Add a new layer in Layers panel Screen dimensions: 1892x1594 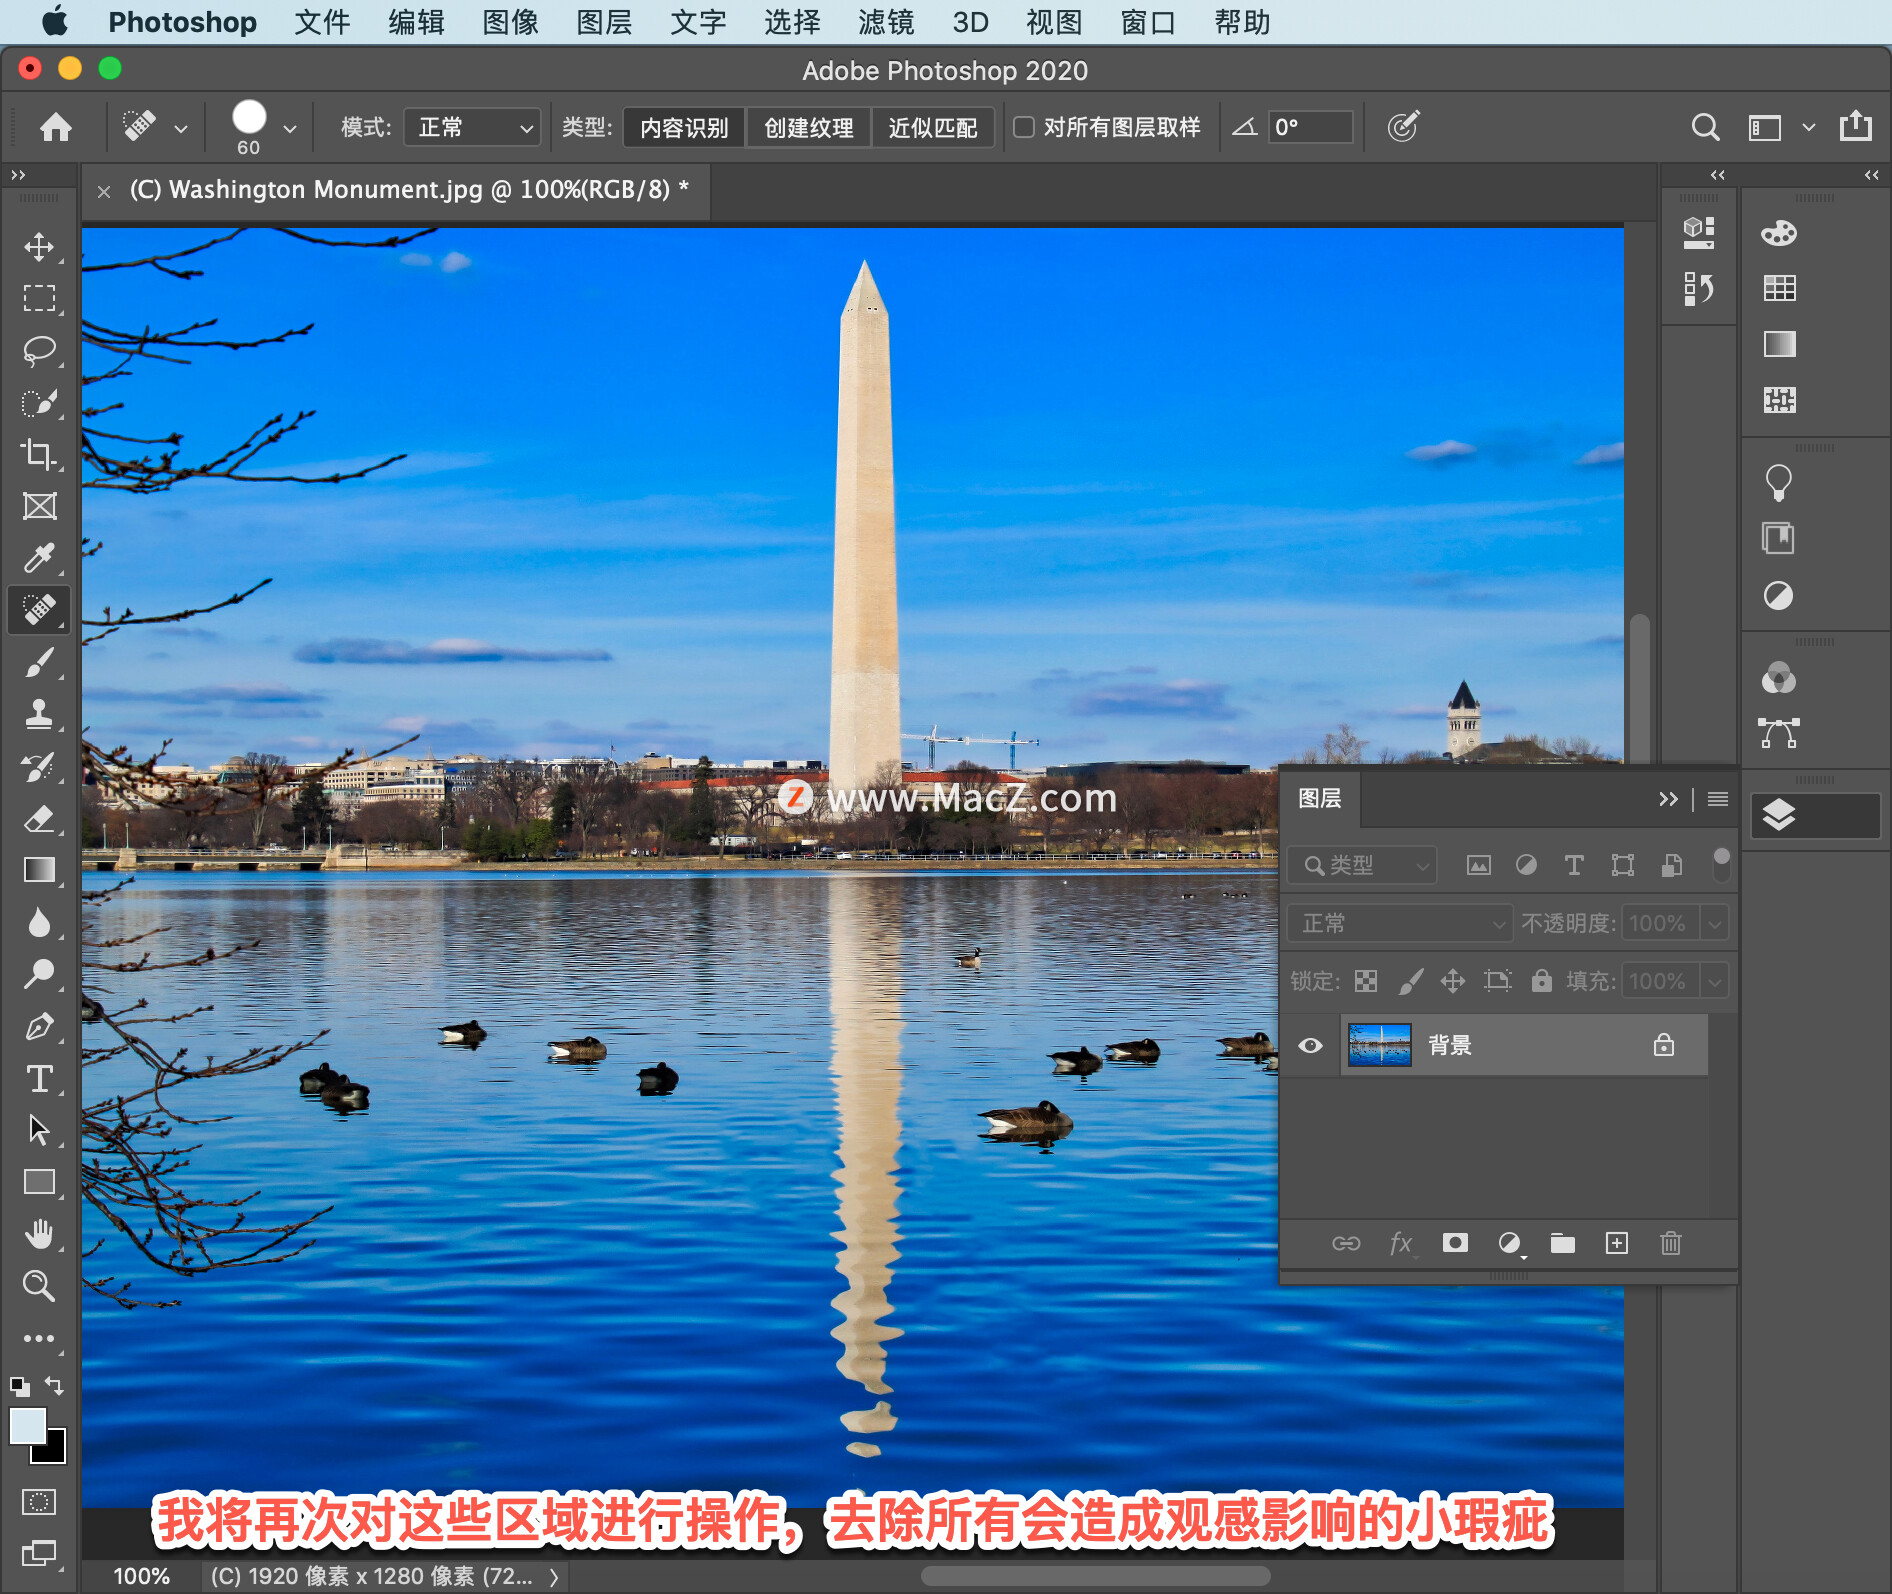coord(1617,1243)
